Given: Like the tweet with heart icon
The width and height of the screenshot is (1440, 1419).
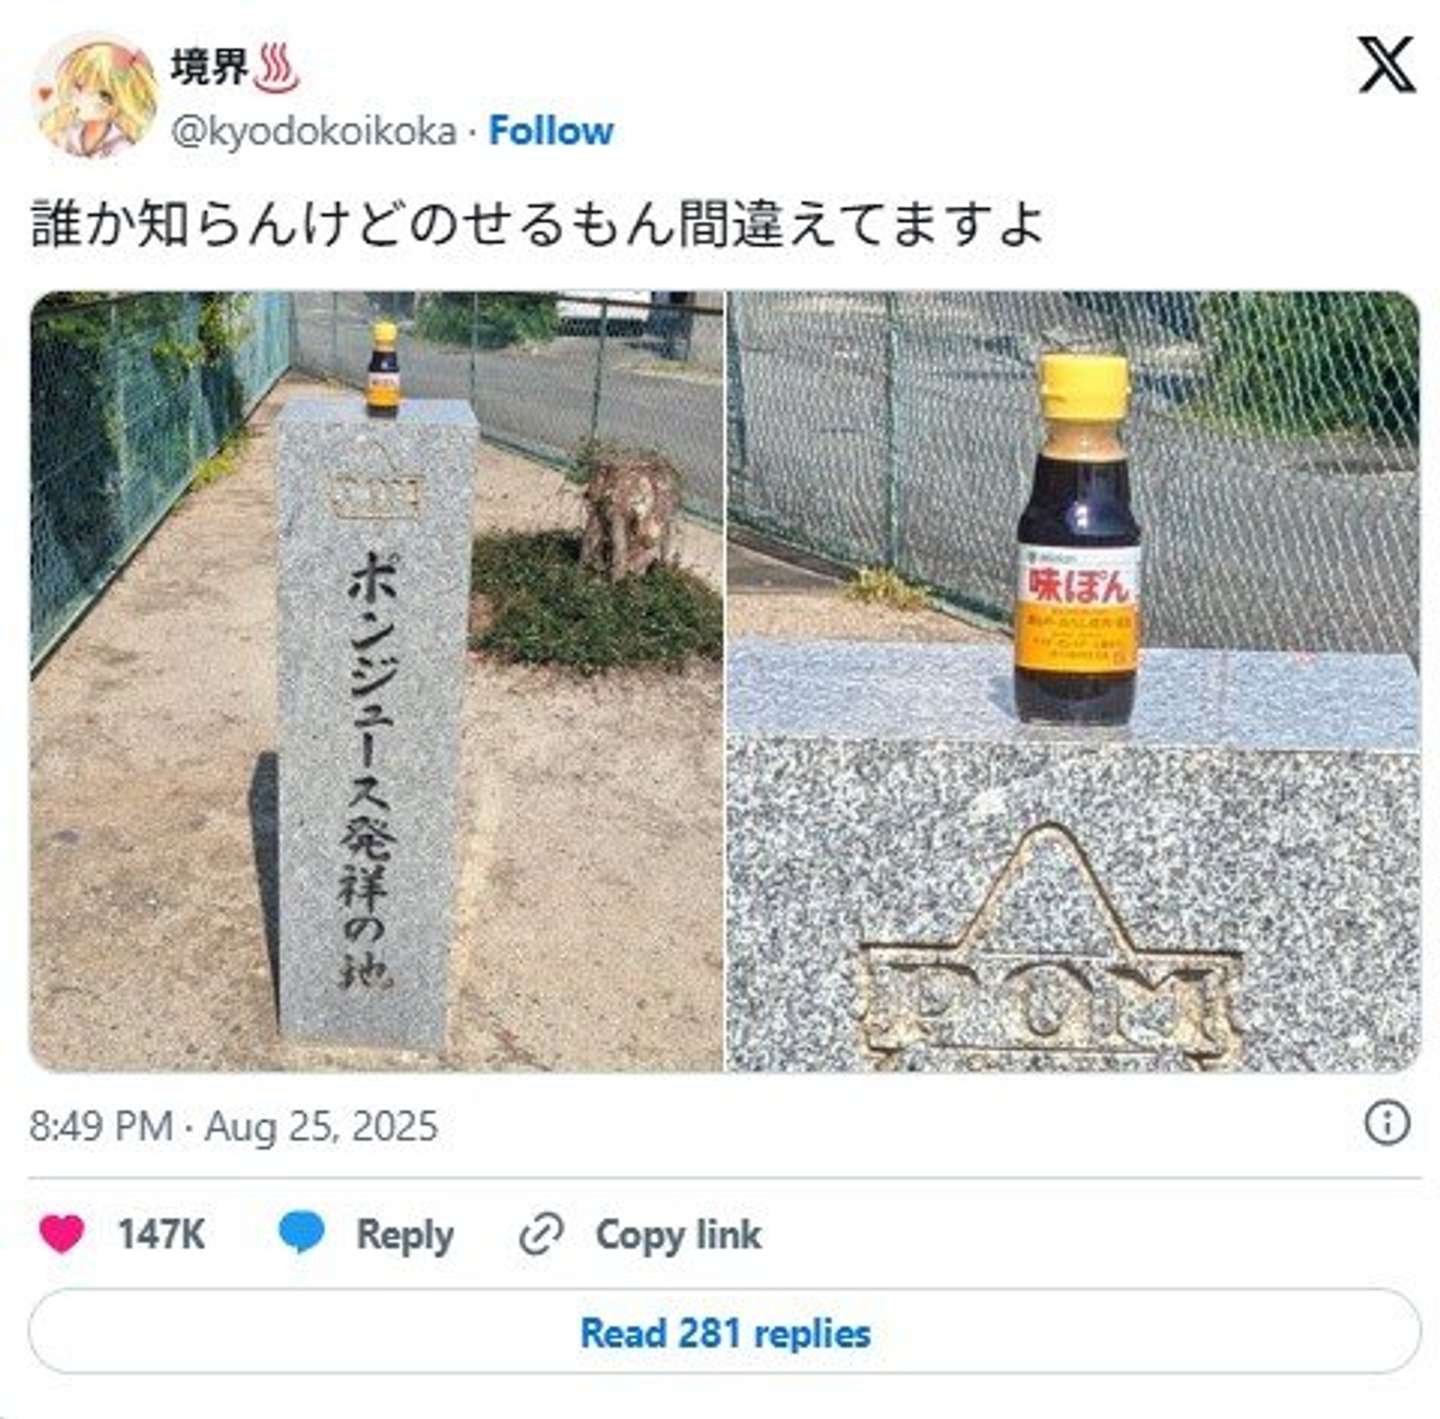Looking at the screenshot, I should coord(62,1234).
